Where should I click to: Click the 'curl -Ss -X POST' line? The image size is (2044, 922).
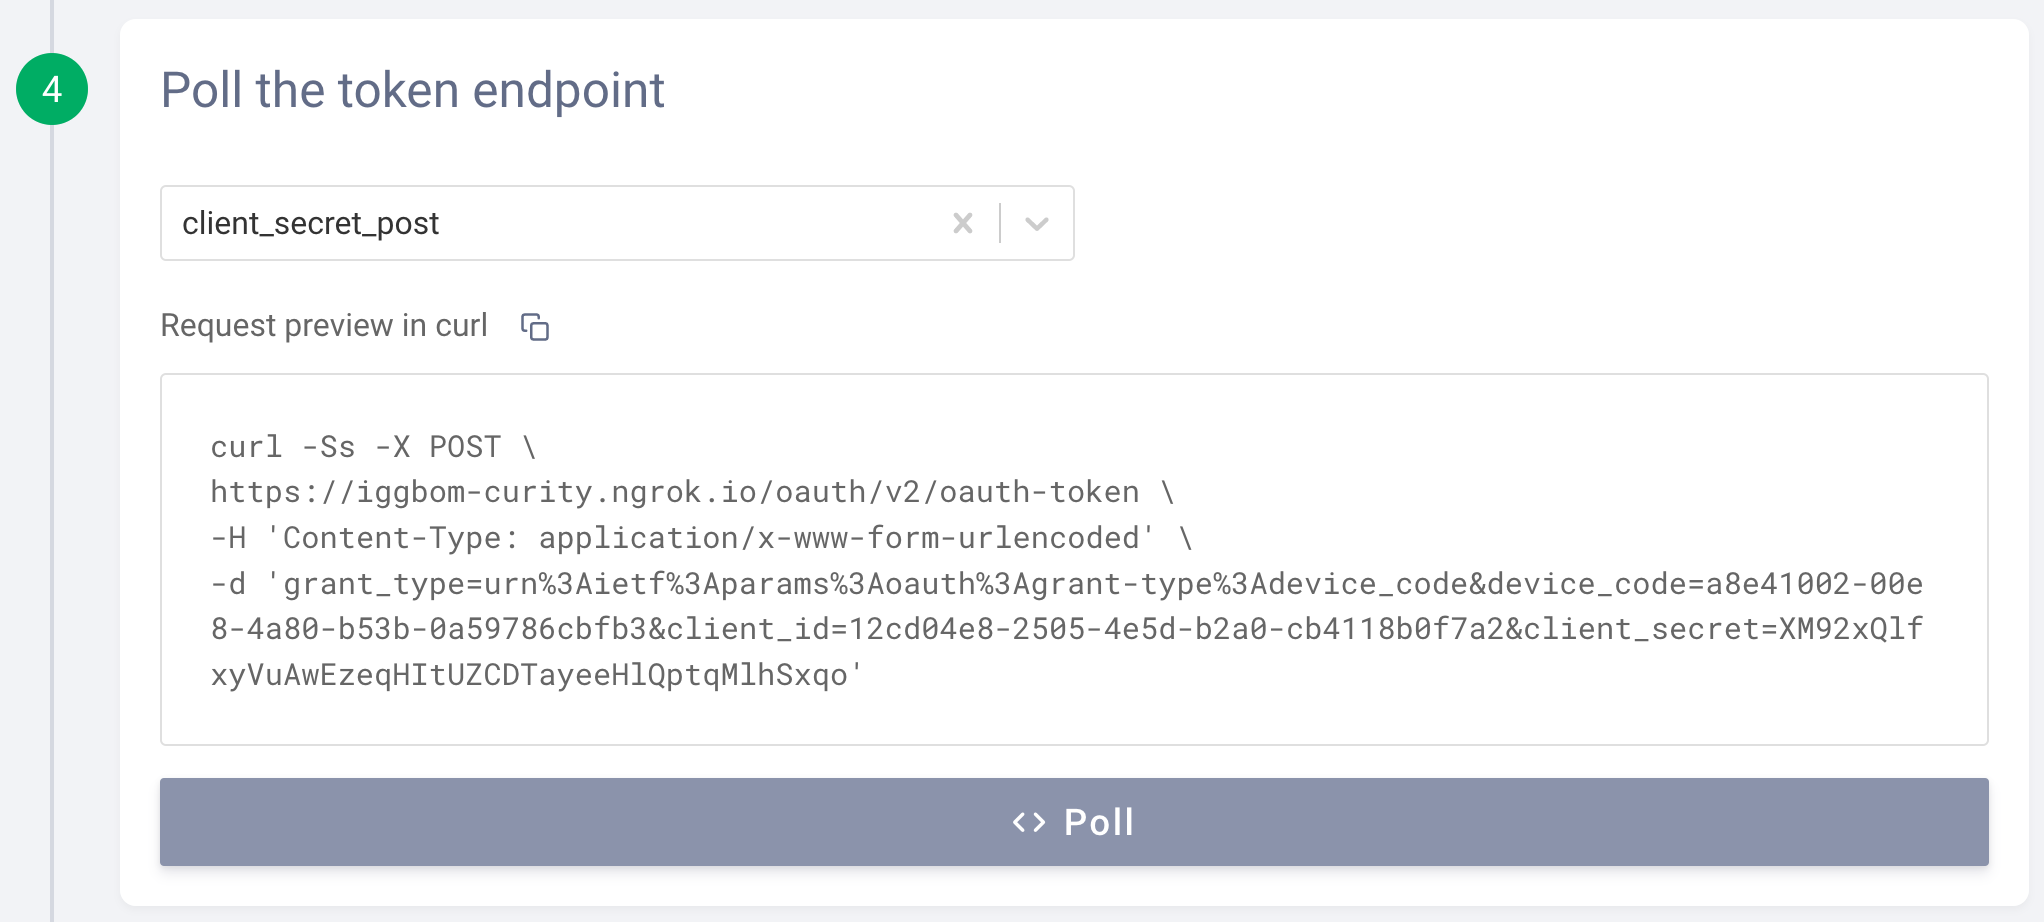(x=372, y=447)
